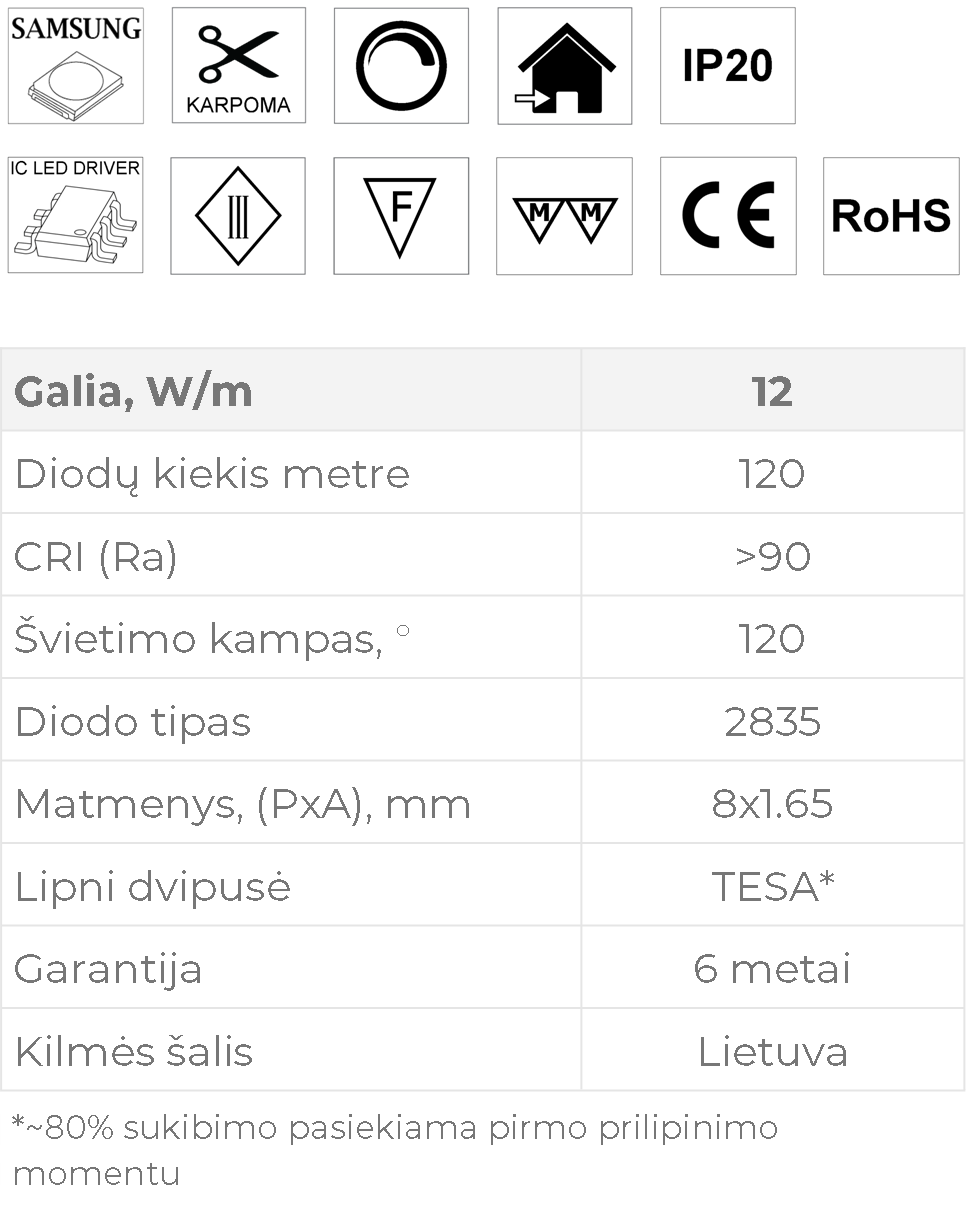Click the Diodų kiekis metre row label
Image resolution: width=966 pixels, height=1206 pixels.
(x=212, y=473)
